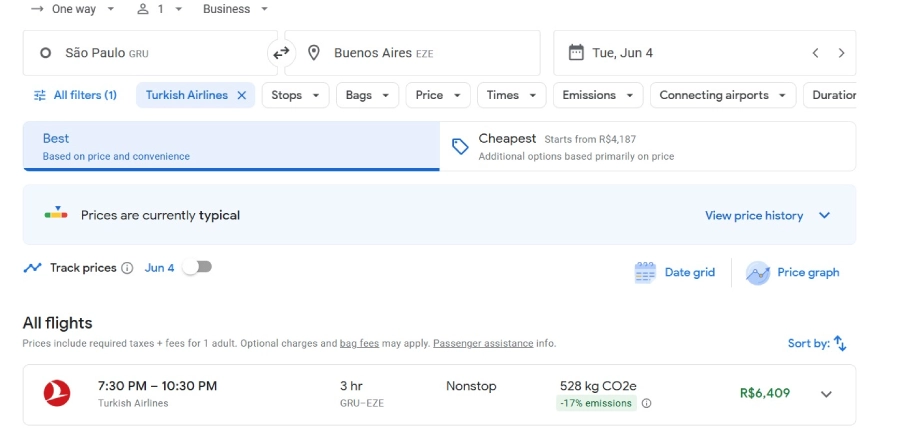Advance to the next departure date
Screen dimensions: 900x432
coord(841,53)
